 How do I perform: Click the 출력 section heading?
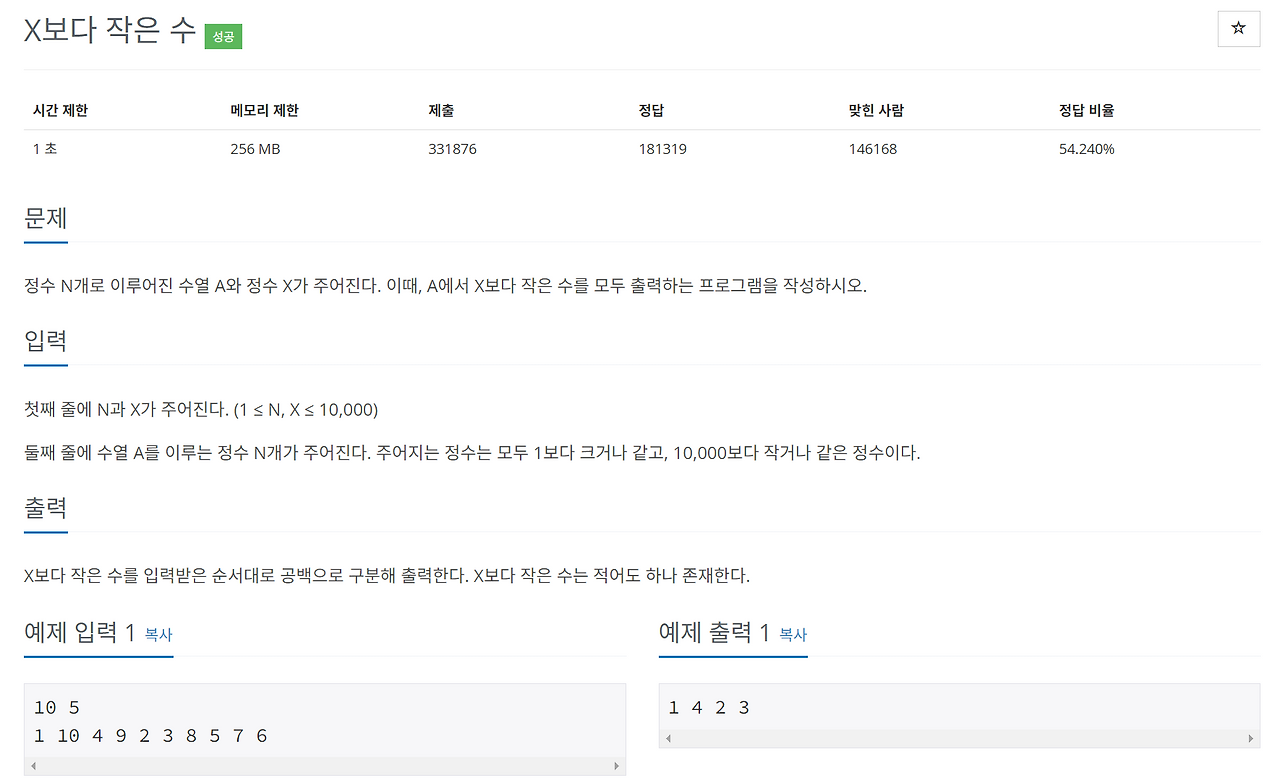44,507
